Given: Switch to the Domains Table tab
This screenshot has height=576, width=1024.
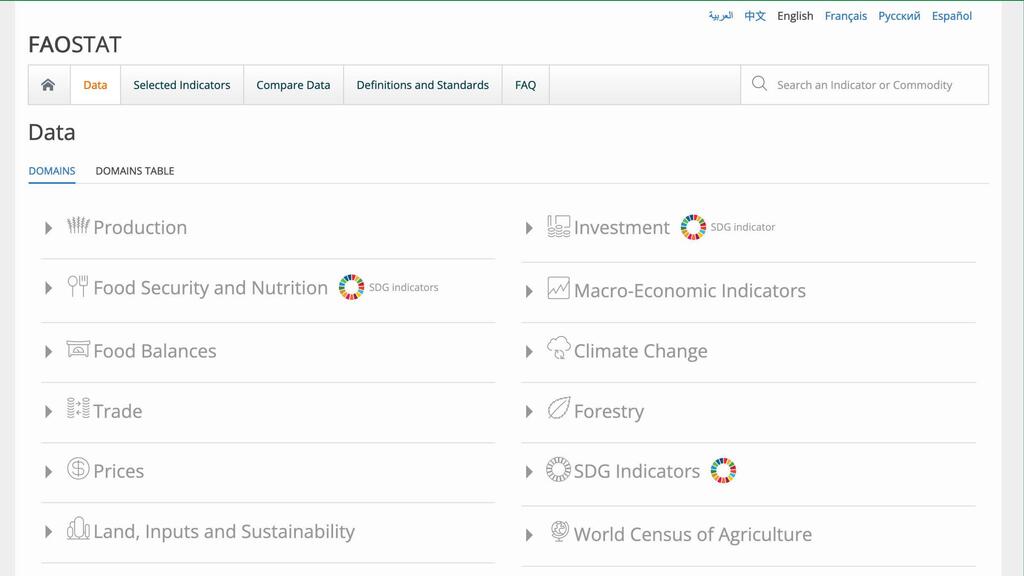Looking at the screenshot, I should click(135, 171).
